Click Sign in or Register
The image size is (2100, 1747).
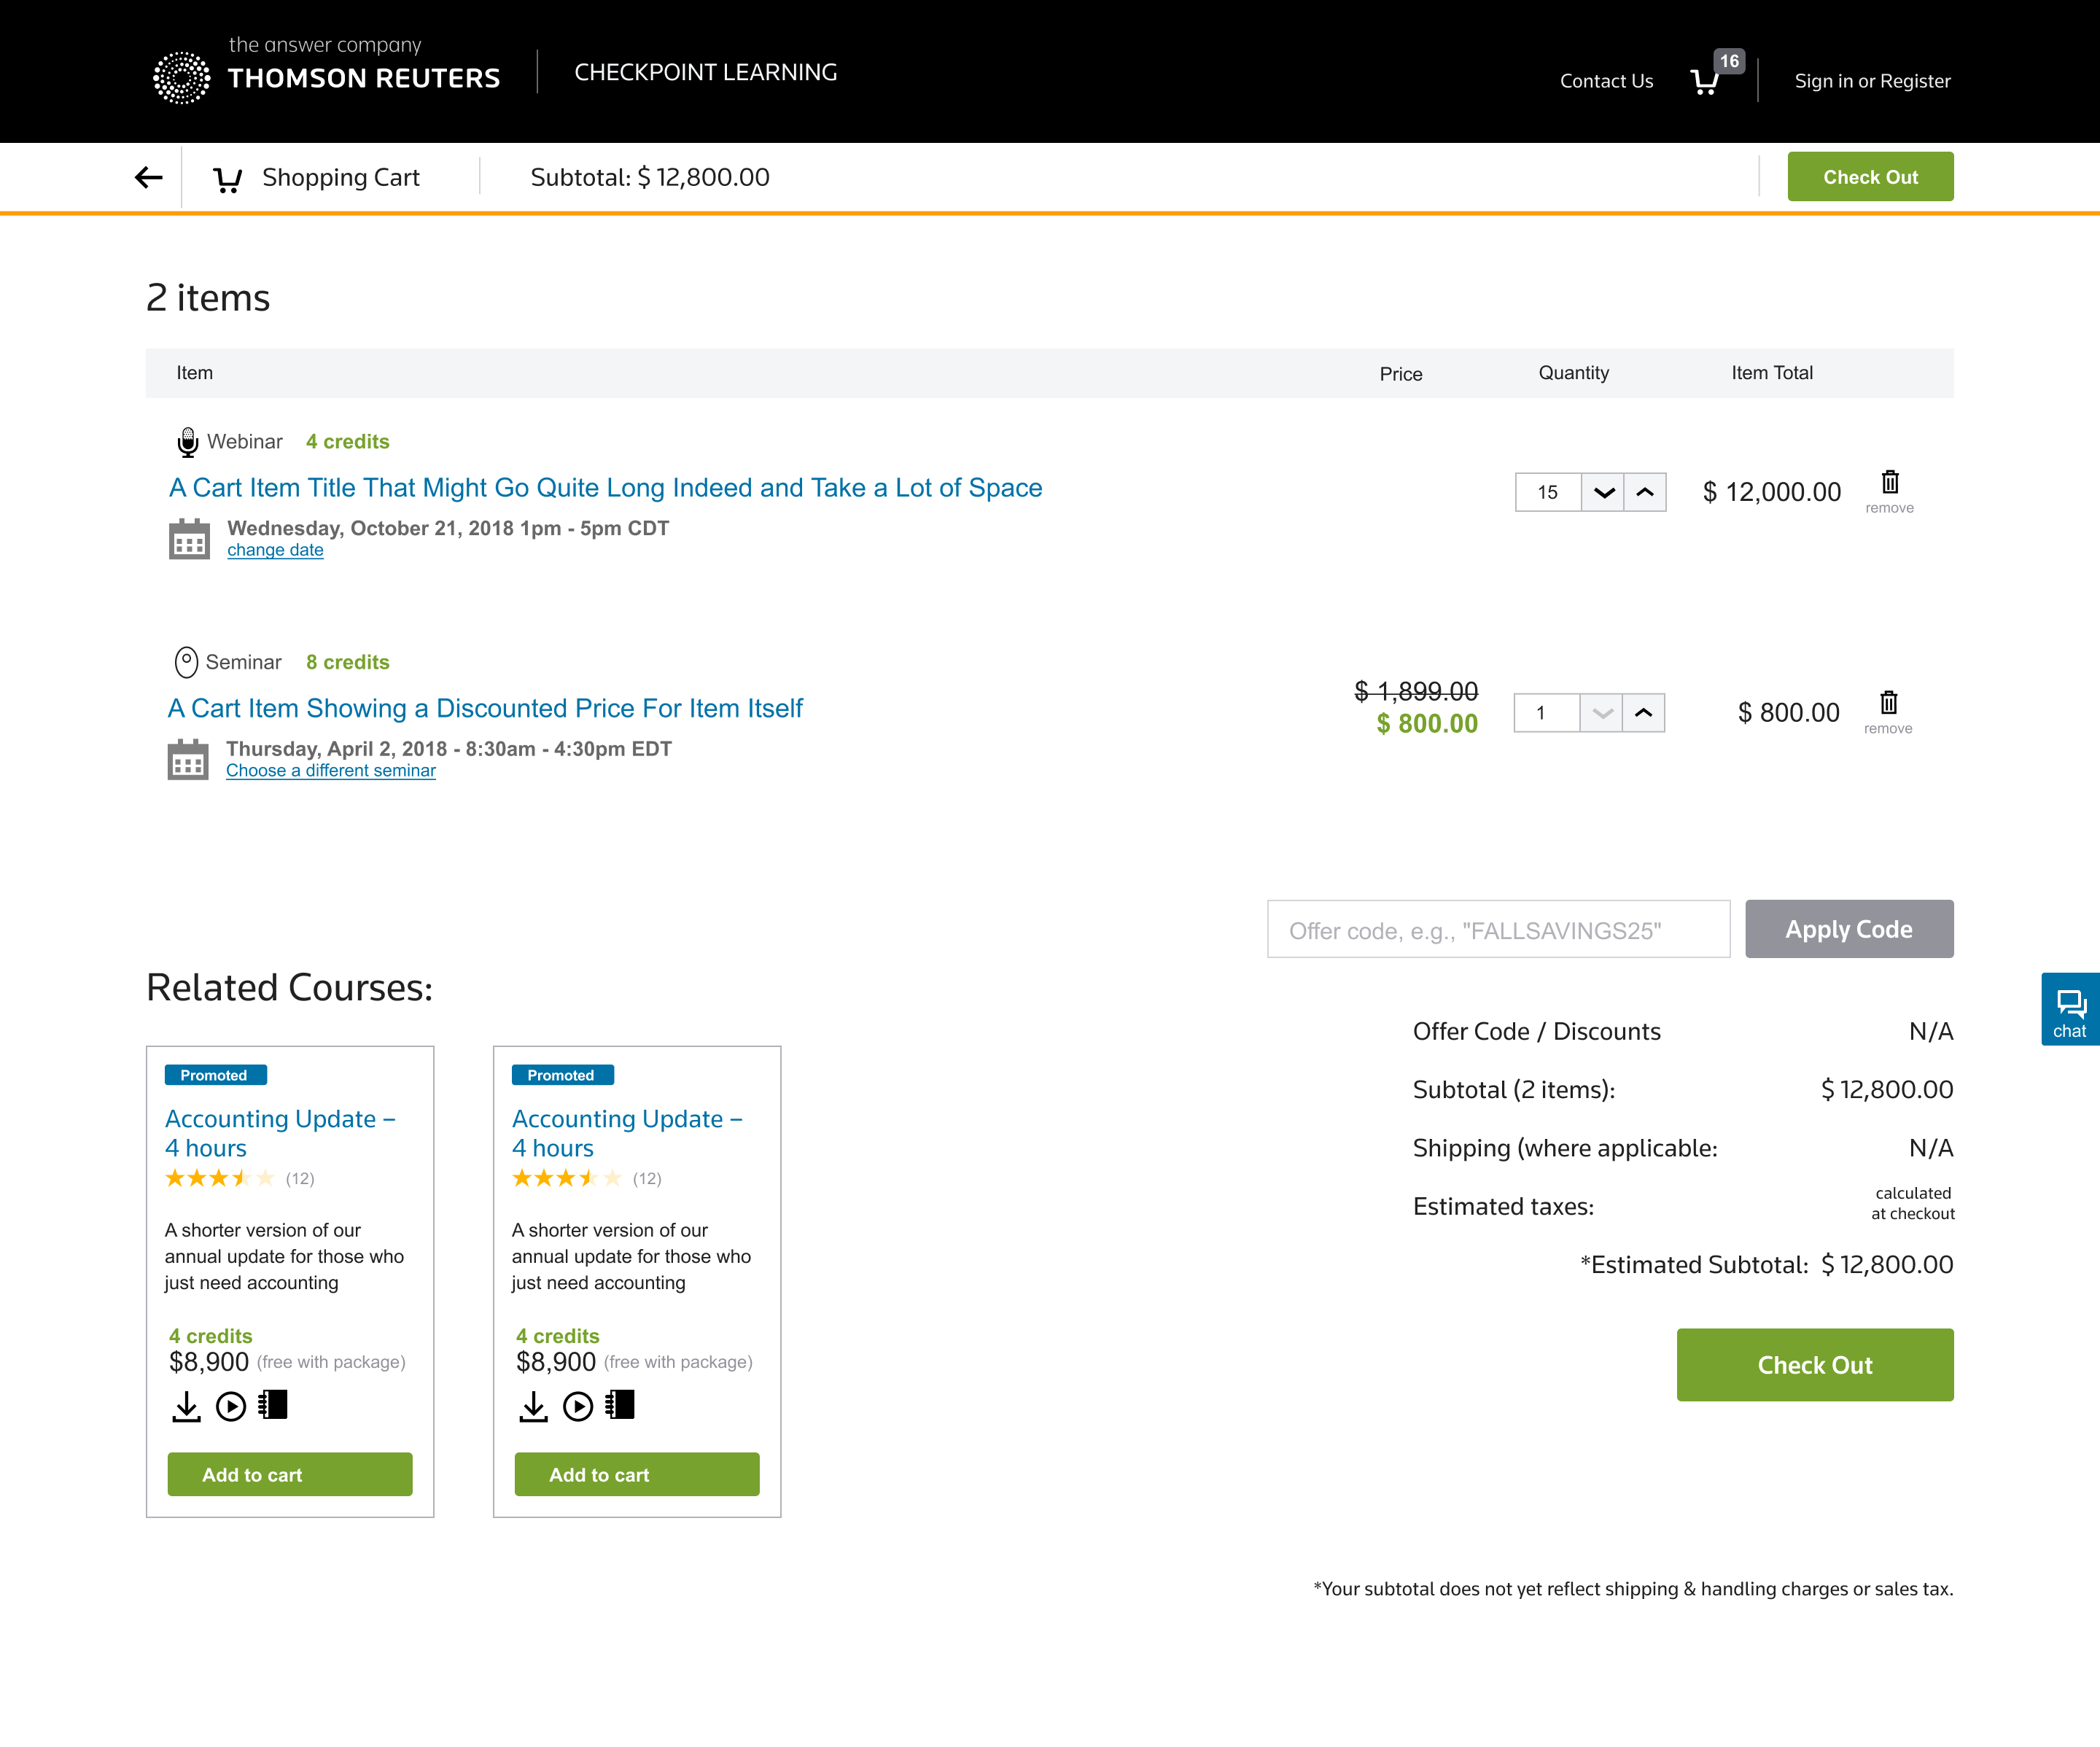coord(1872,81)
